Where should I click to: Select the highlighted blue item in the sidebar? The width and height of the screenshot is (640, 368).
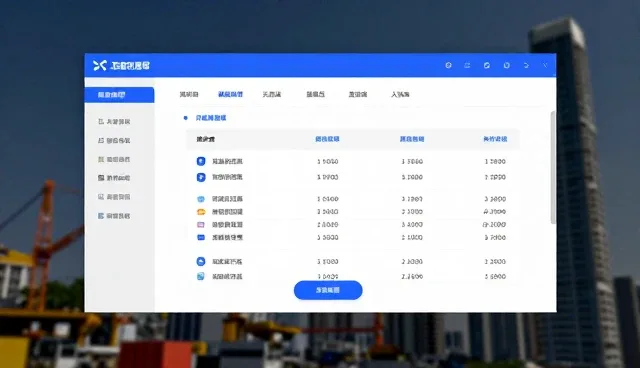[119, 95]
